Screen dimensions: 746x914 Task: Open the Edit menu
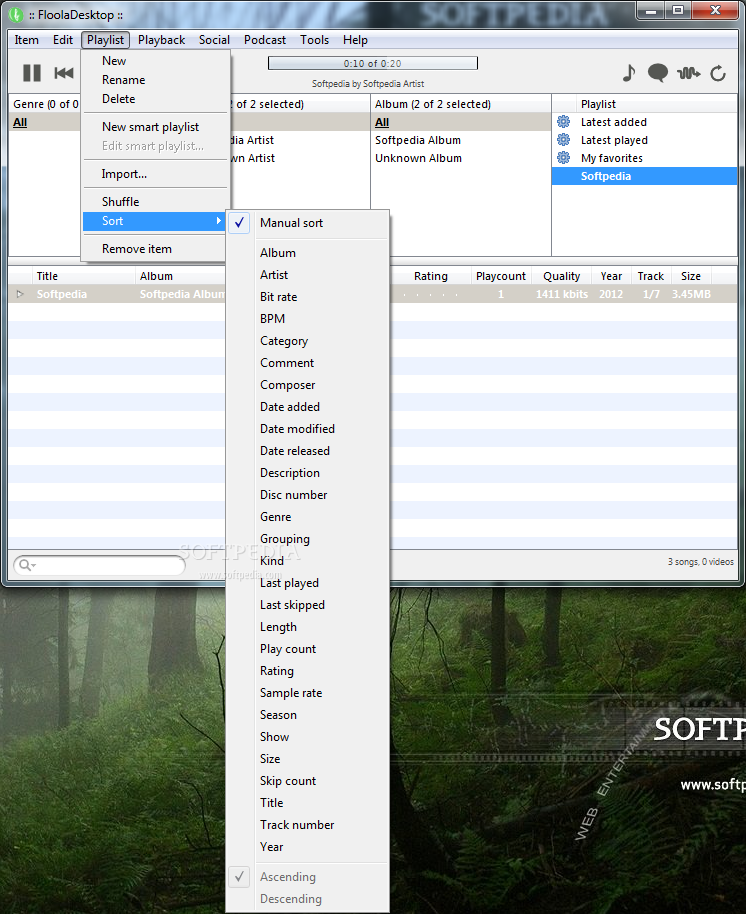click(x=62, y=40)
